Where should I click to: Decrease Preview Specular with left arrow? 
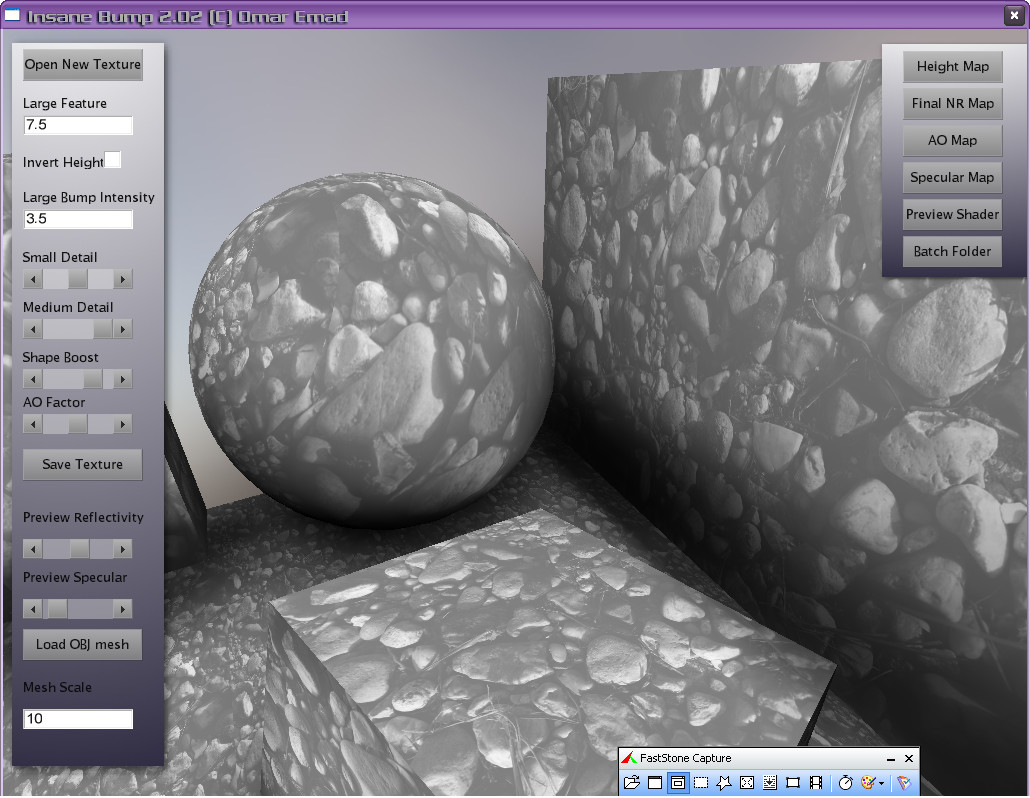[x=33, y=609]
